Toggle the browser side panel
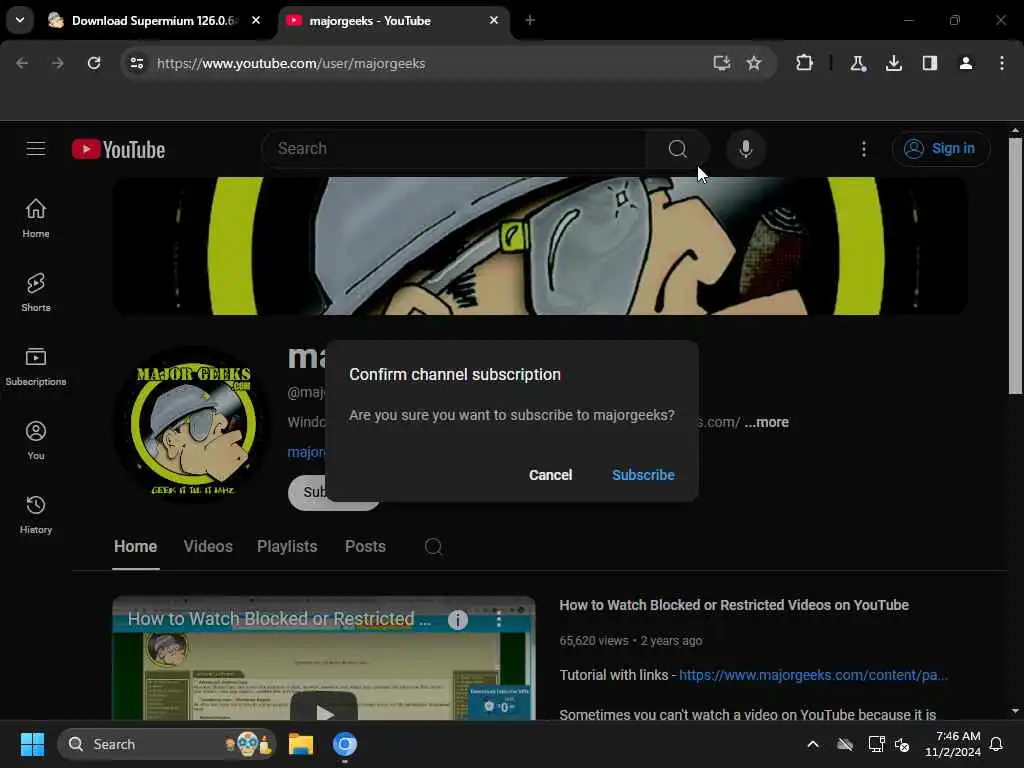 [x=929, y=63]
